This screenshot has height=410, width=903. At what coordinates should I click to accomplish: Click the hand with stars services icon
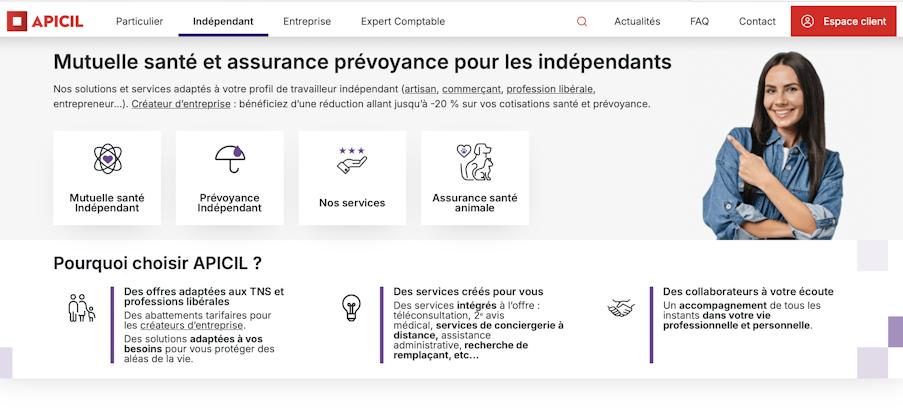(352, 160)
